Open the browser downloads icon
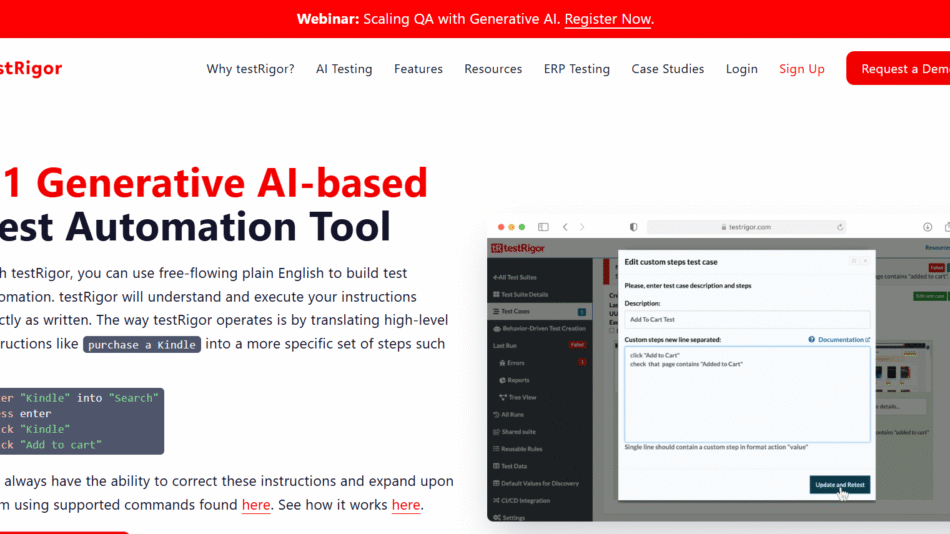 pos(927,227)
